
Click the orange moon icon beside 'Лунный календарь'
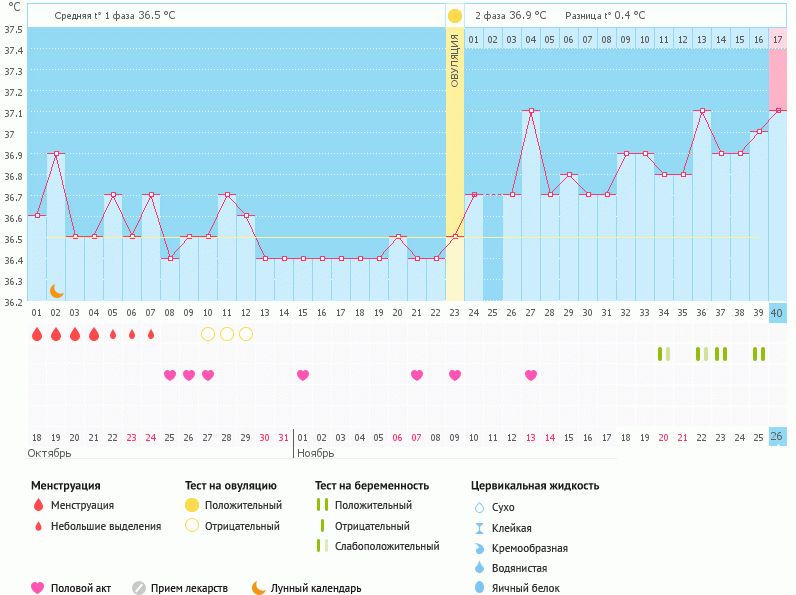(259, 588)
